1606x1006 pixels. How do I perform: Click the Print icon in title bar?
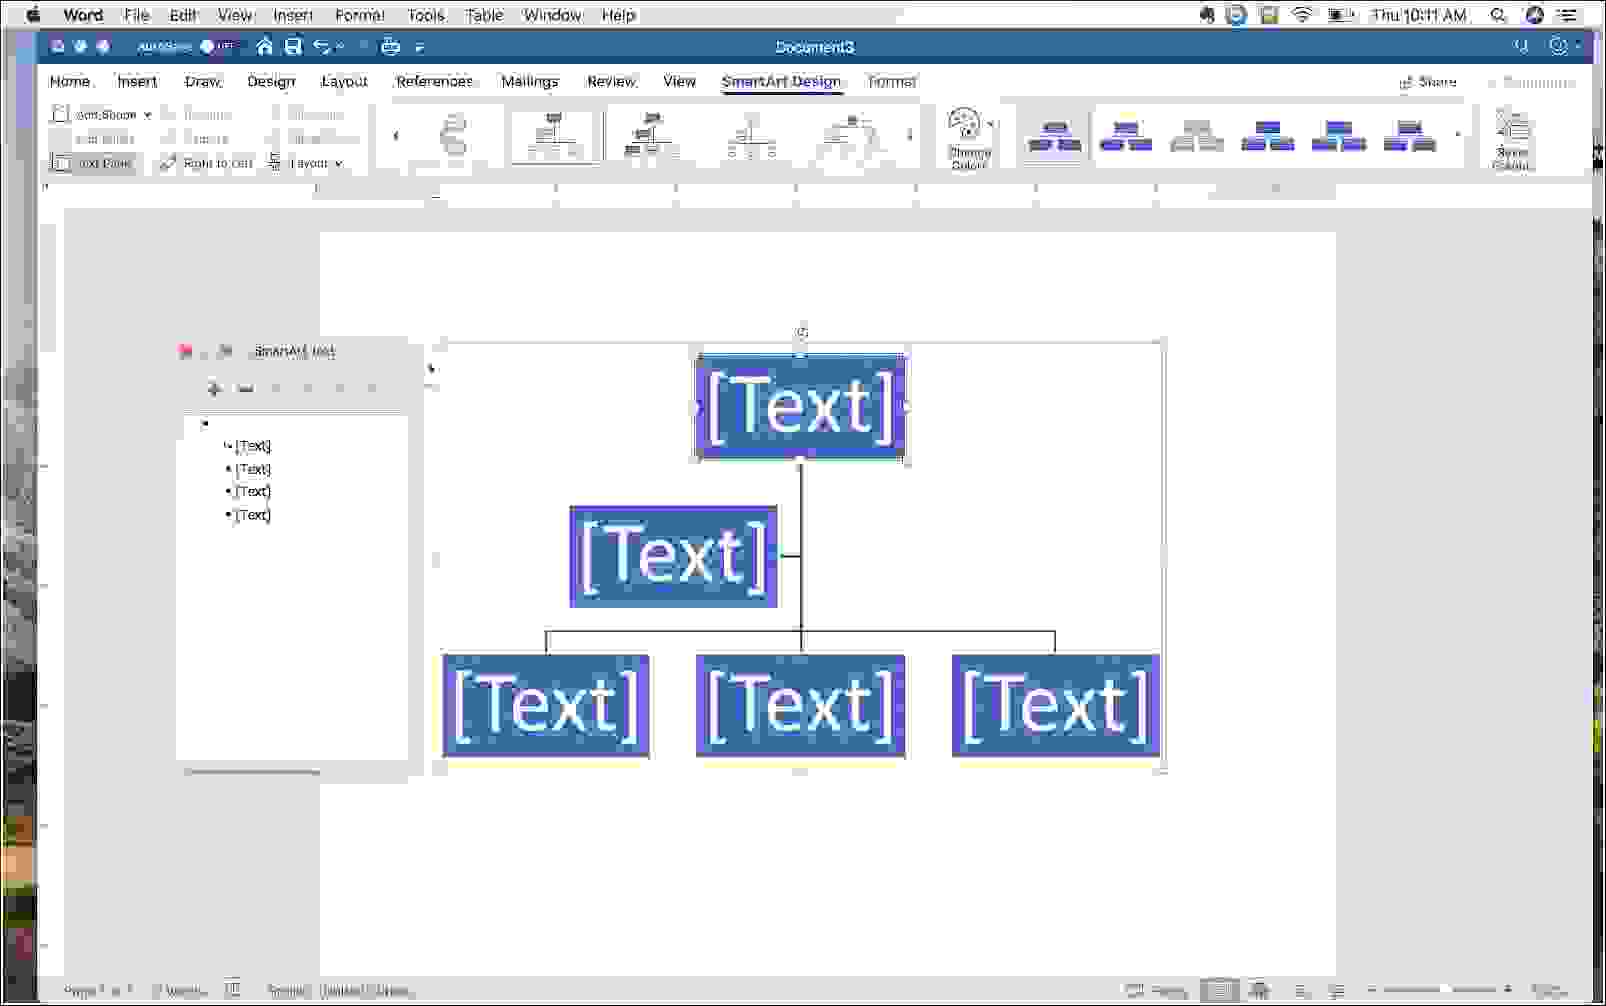click(x=390, y=47)
